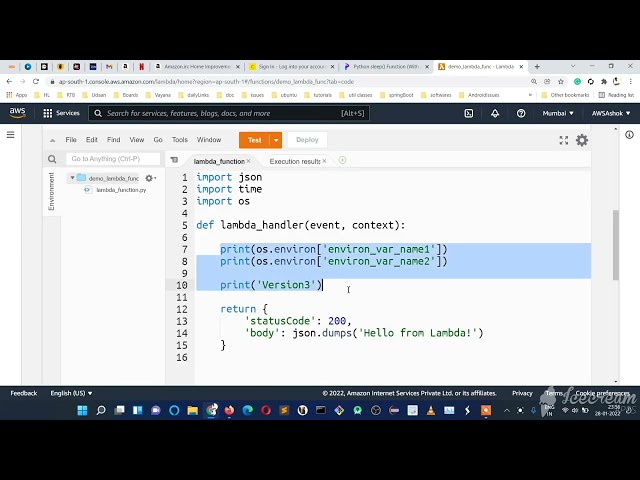Open the AWS notifications bell
The image size is (640, 480).
point(495,113)
